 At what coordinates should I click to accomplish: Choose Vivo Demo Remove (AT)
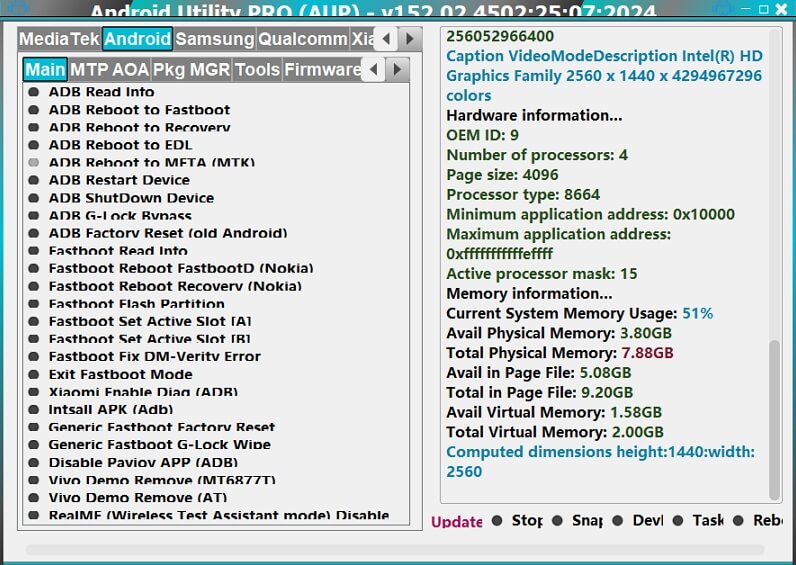[127, 497]
